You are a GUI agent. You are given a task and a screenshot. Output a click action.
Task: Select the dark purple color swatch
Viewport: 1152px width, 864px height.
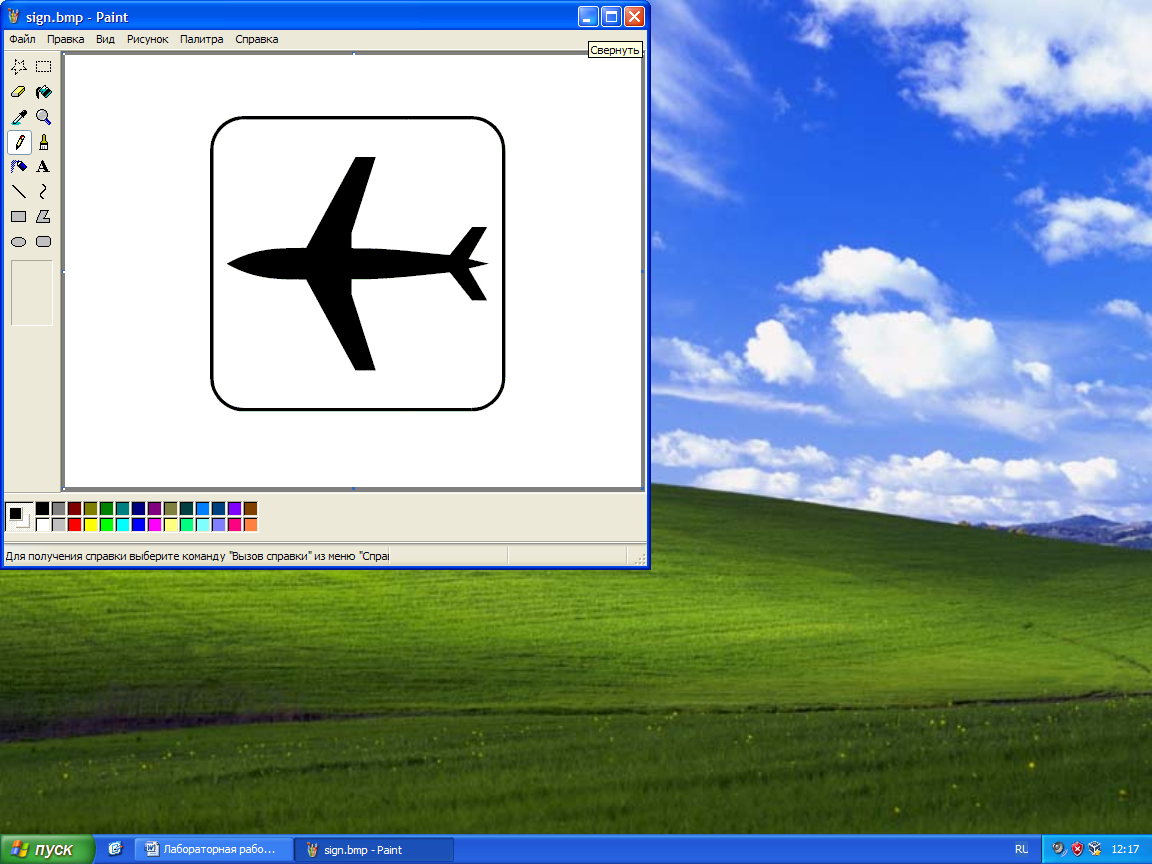(154, 508)
